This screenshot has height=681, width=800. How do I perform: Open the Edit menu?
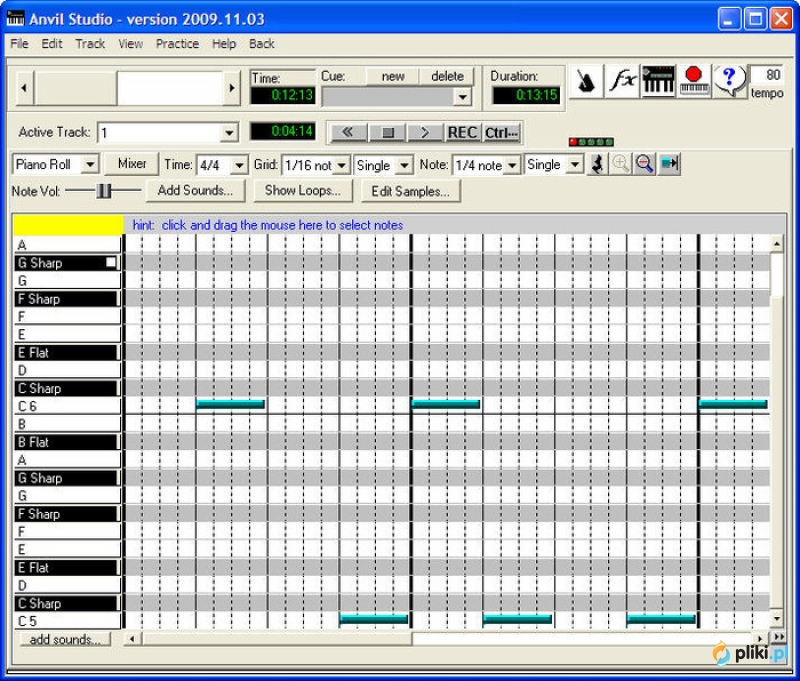[x=52, y=44]
